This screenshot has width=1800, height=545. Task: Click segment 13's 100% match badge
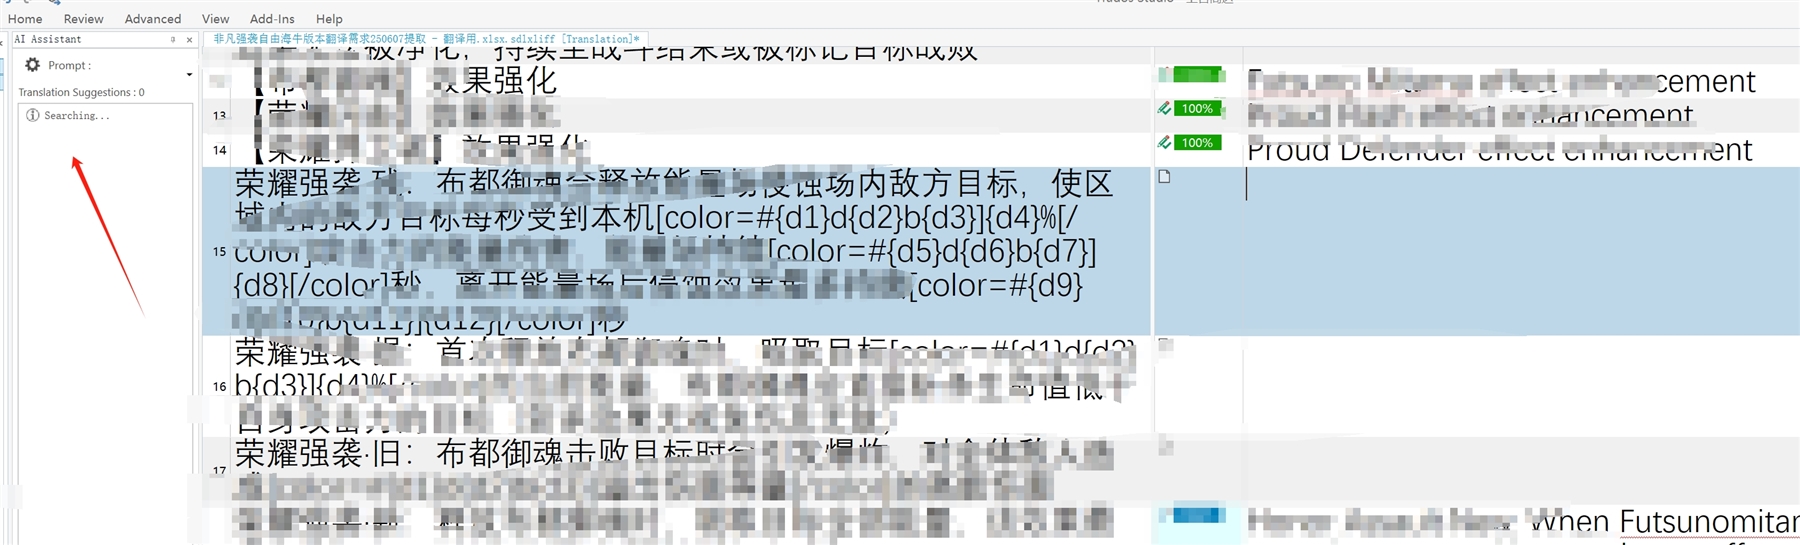pos(1197,108)
